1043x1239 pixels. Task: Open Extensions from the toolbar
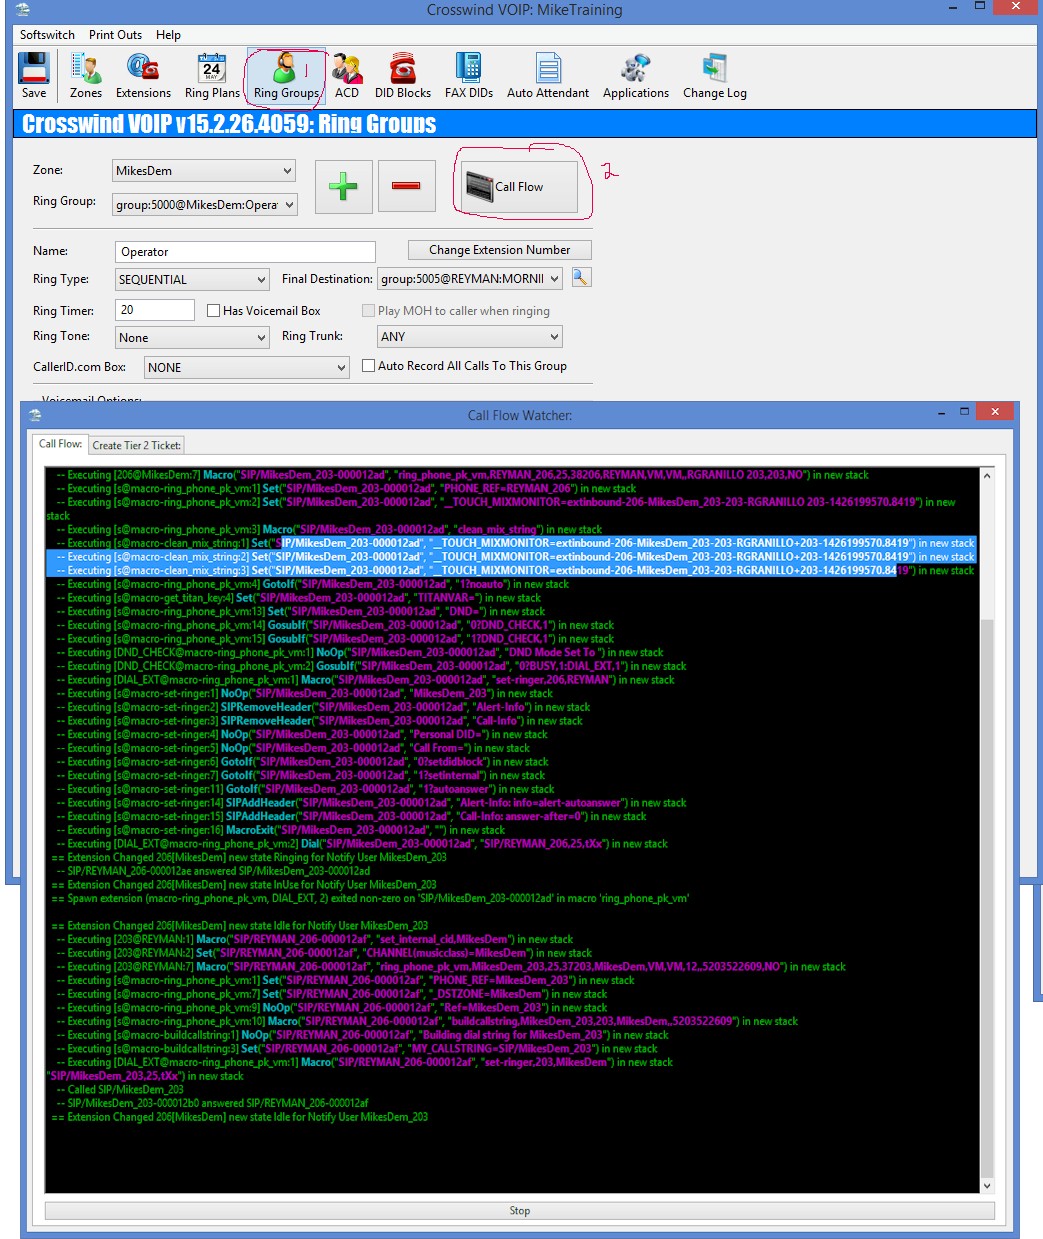(x=143, y=70)
